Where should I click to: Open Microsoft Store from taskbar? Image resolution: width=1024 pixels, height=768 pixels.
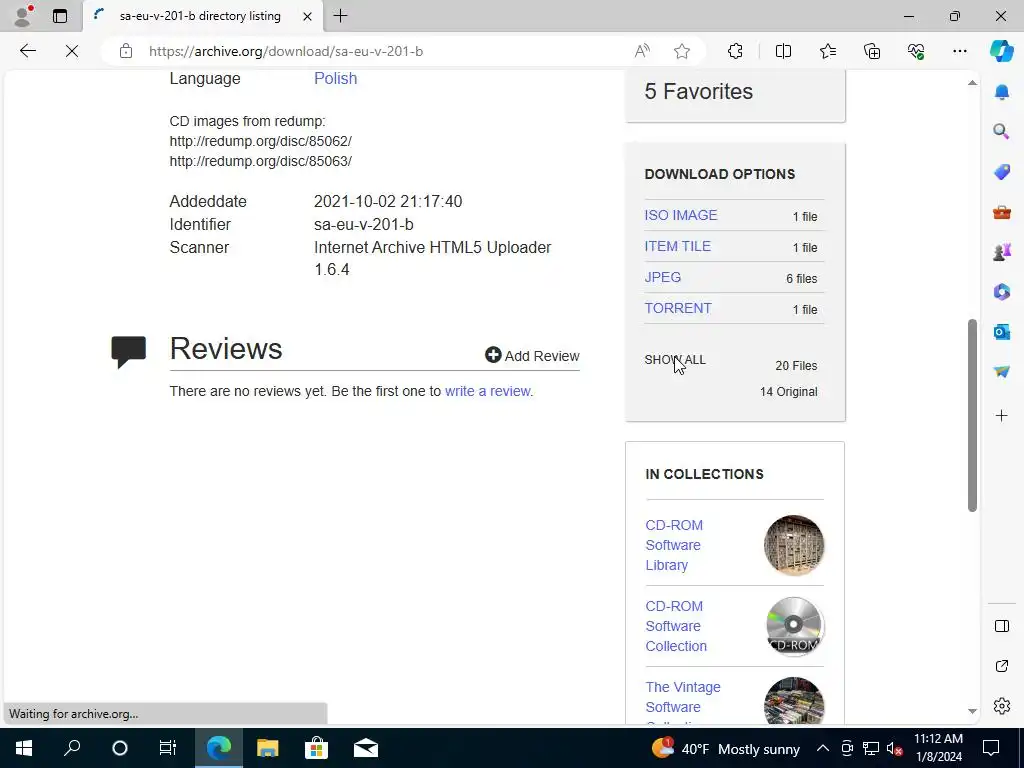(x=316, y=748)
